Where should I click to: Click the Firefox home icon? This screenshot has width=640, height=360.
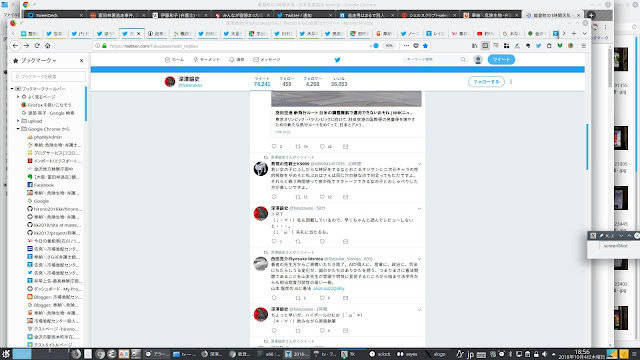point(48,46)
